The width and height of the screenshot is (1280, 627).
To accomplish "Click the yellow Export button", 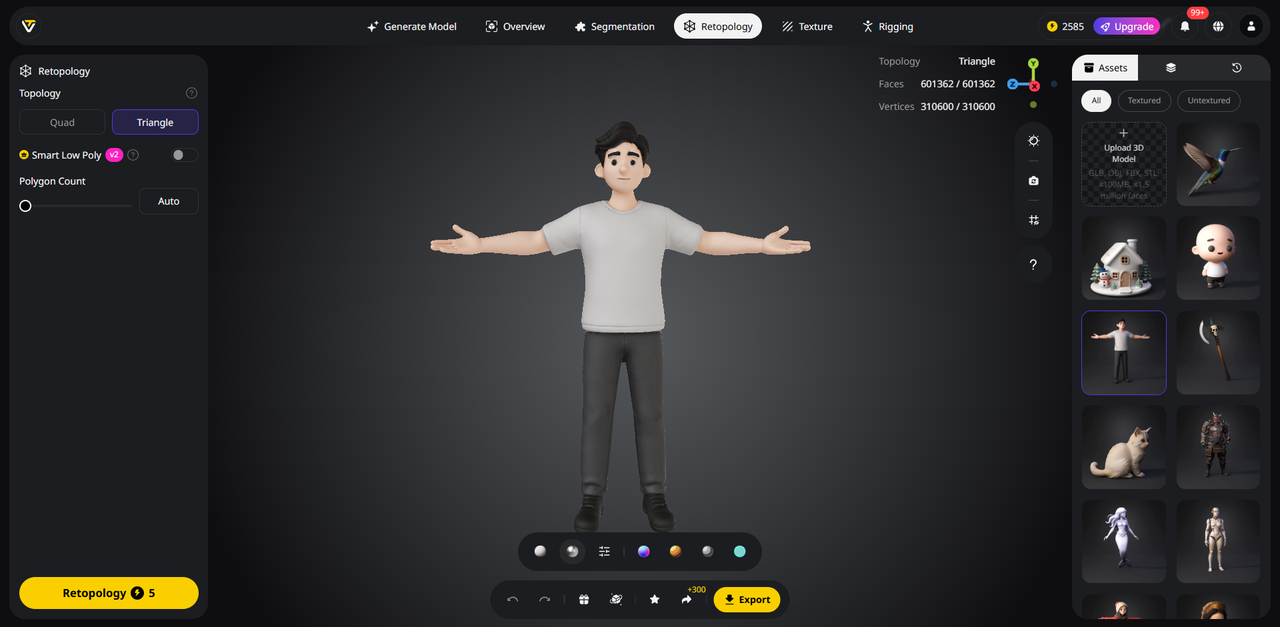I will click(747, 599).
